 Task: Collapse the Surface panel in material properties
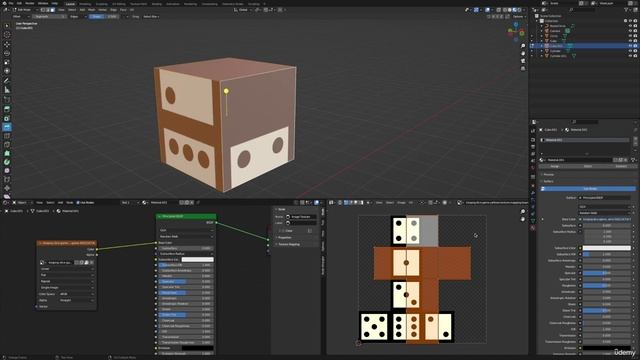548,181
